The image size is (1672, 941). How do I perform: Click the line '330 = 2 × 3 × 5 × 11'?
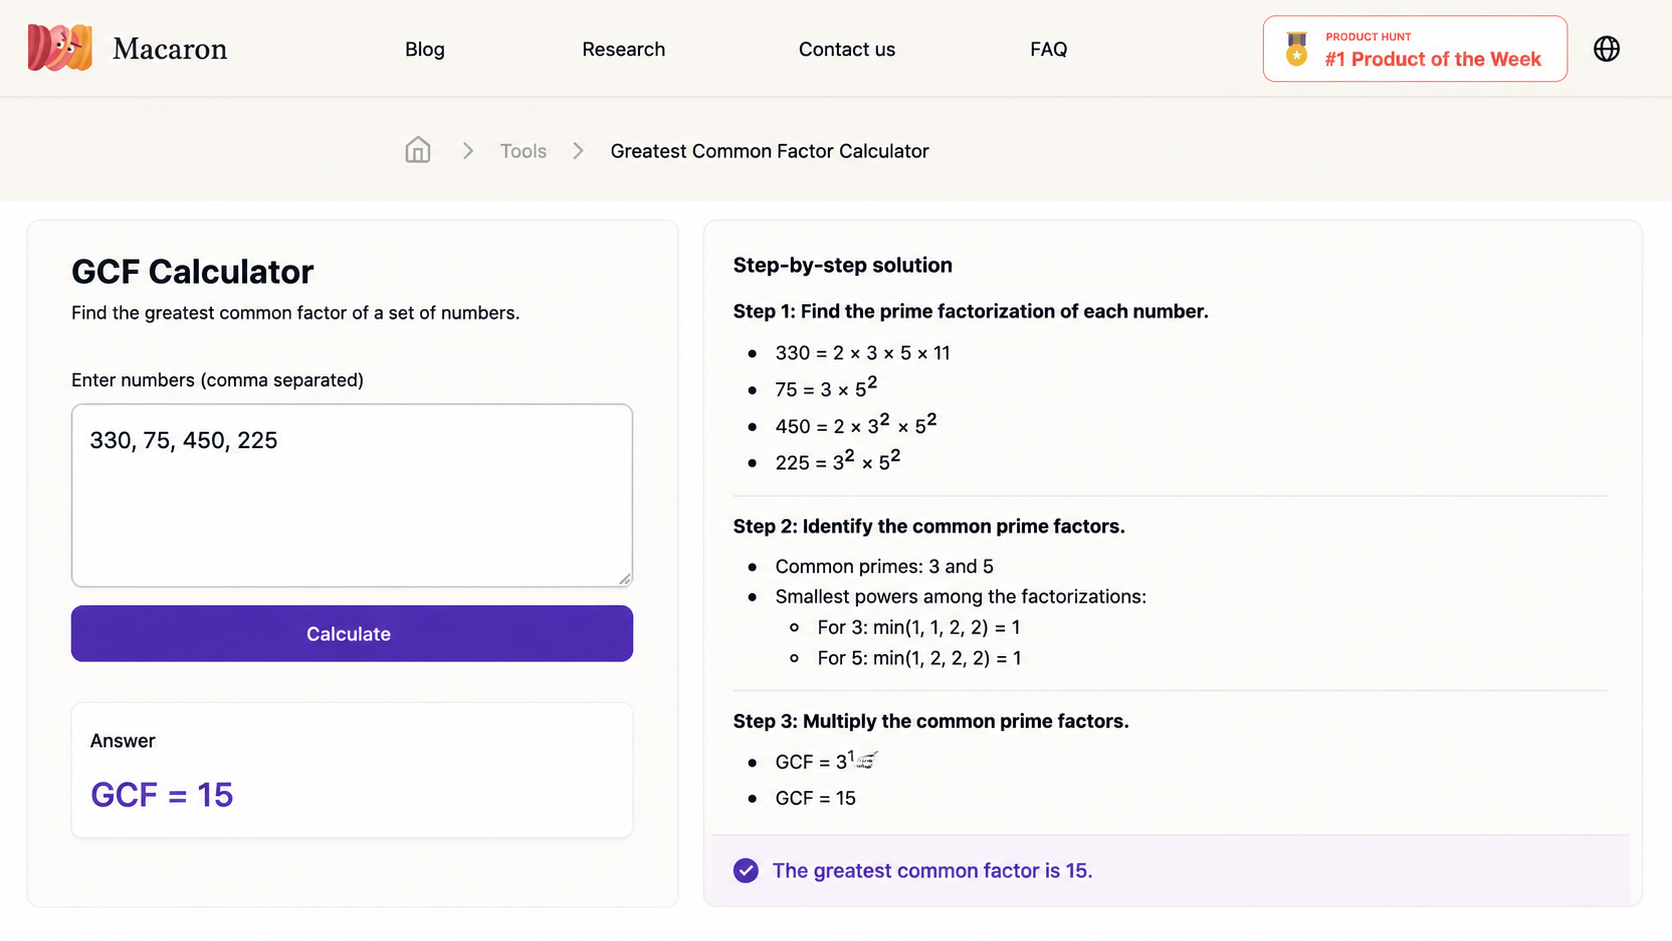point(862,353)
